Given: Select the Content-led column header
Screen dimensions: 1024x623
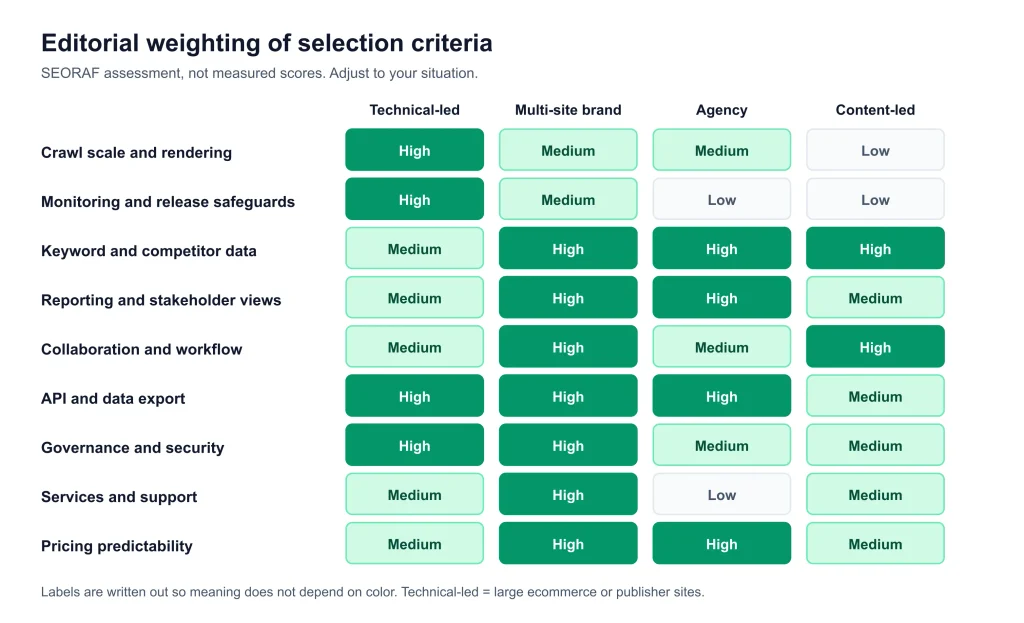Looking at the screenshot, I should pos(874,110).
